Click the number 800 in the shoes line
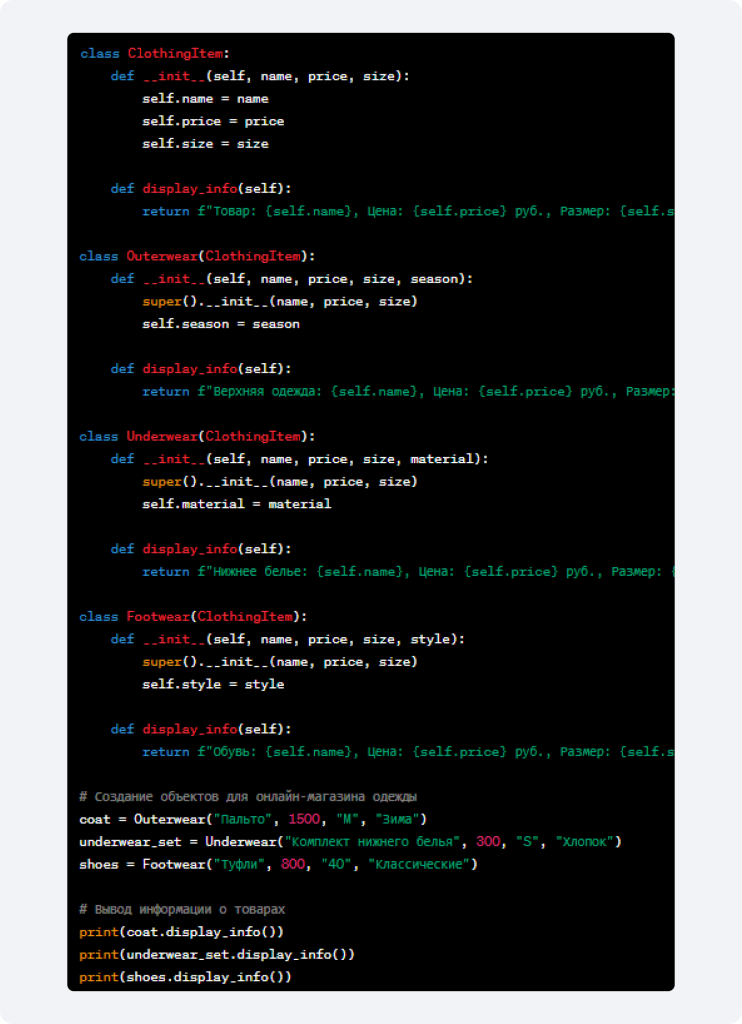 click(x=293, y=865)
